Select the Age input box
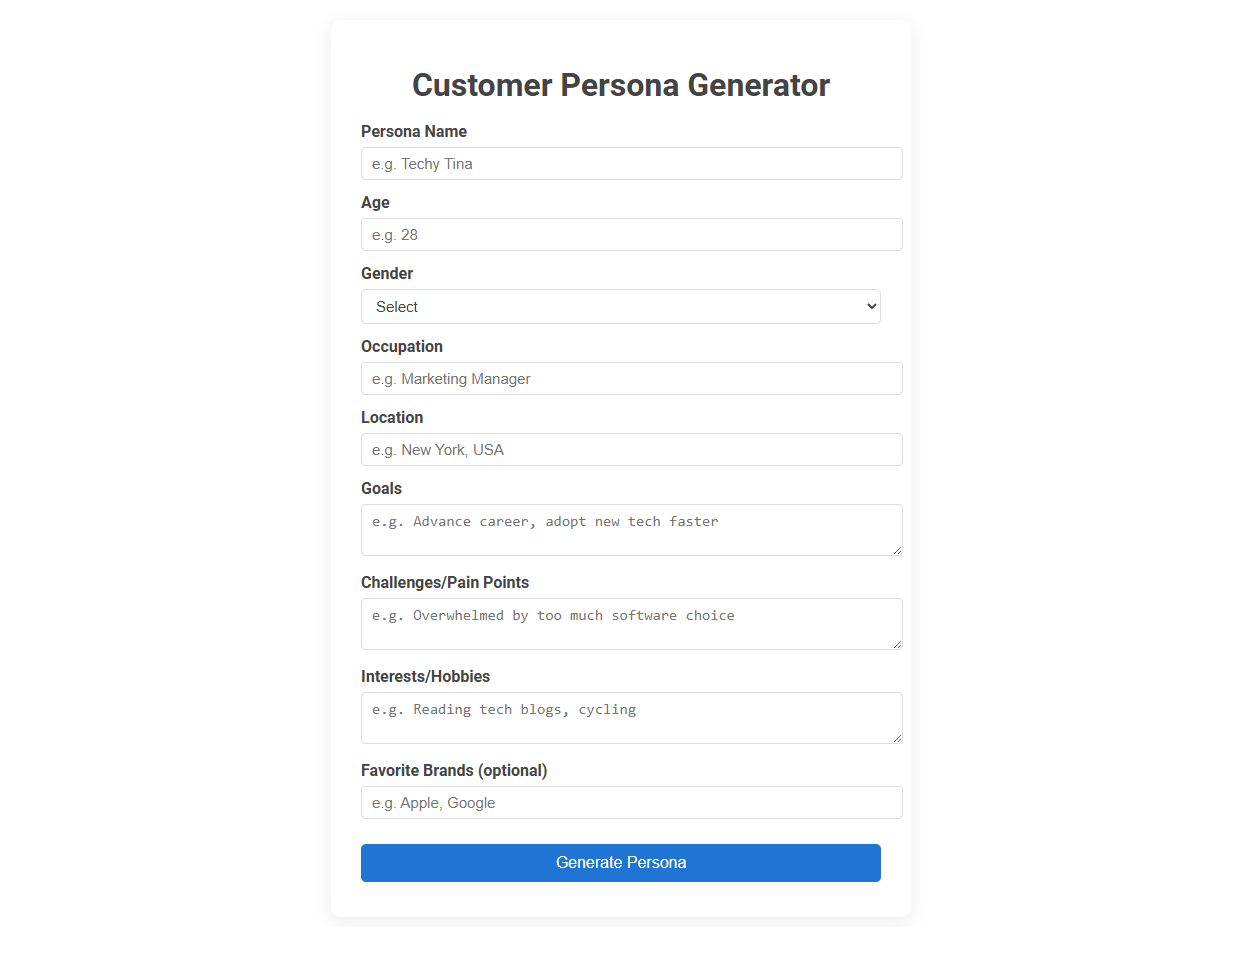This screenshot has height=977, width=1240. click(x=631, y=234)
